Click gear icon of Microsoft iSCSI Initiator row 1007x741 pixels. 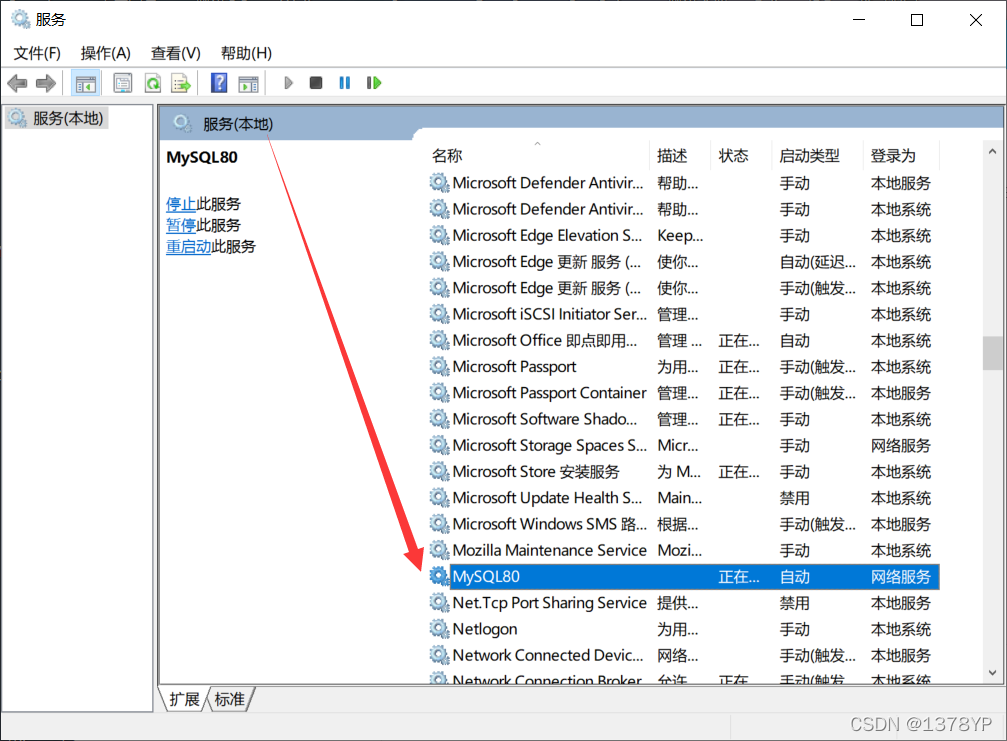tap(439, 314)
